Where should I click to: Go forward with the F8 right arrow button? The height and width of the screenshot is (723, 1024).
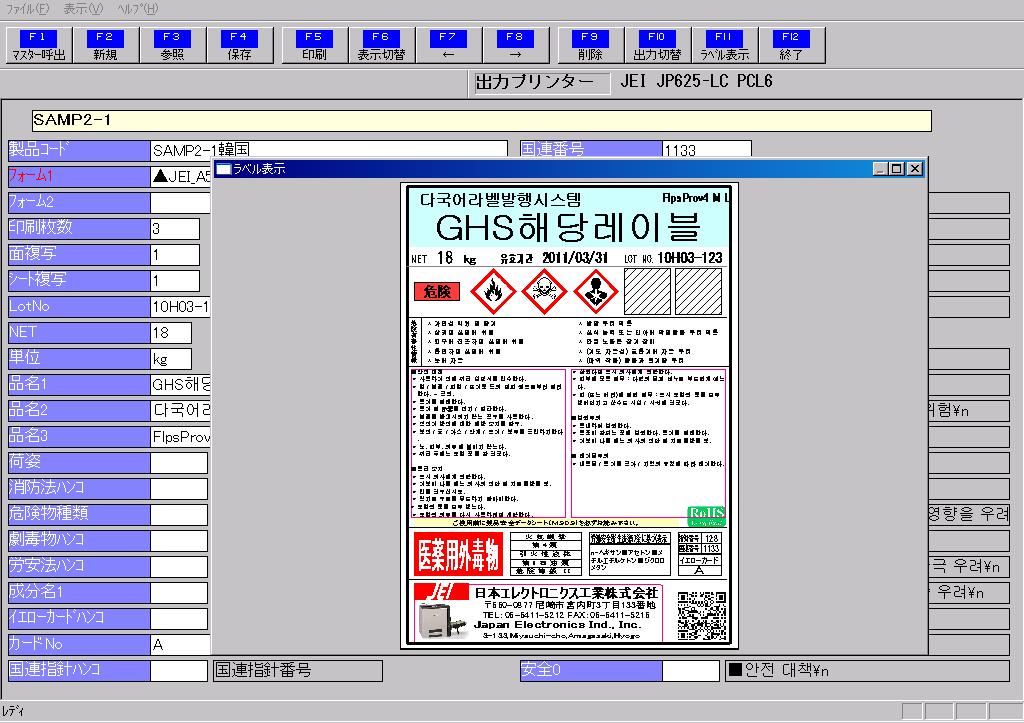[x=515, y=45]
